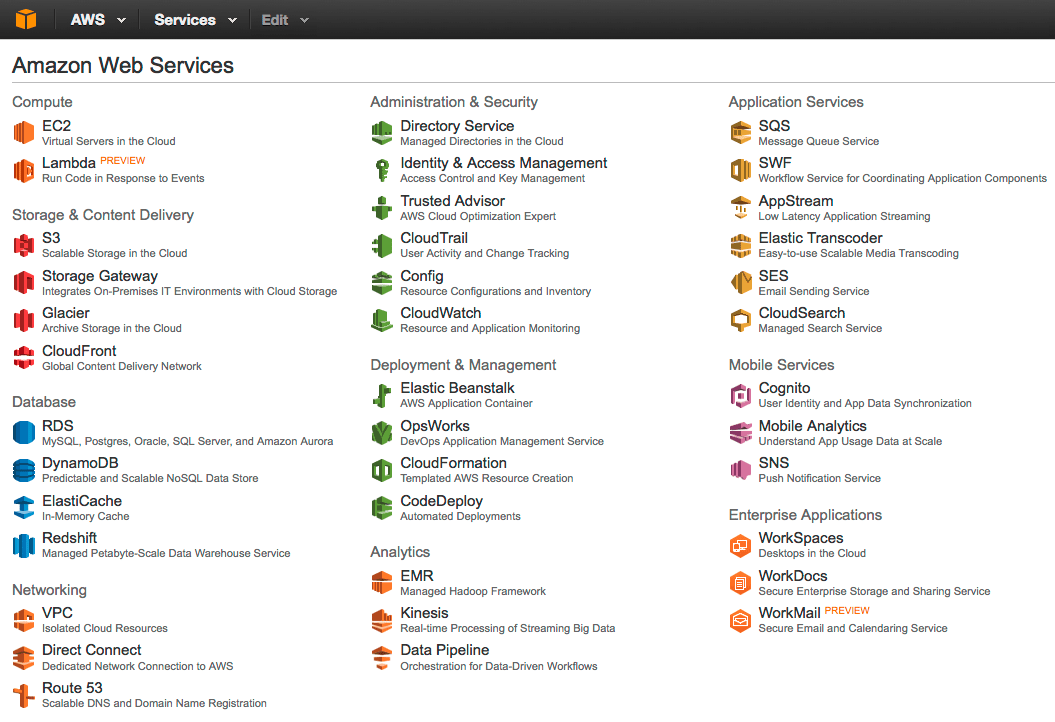This screenshot has width=1055, height=722.
Task: Open SQS via its queue icon
Action: tap(740, 131)
